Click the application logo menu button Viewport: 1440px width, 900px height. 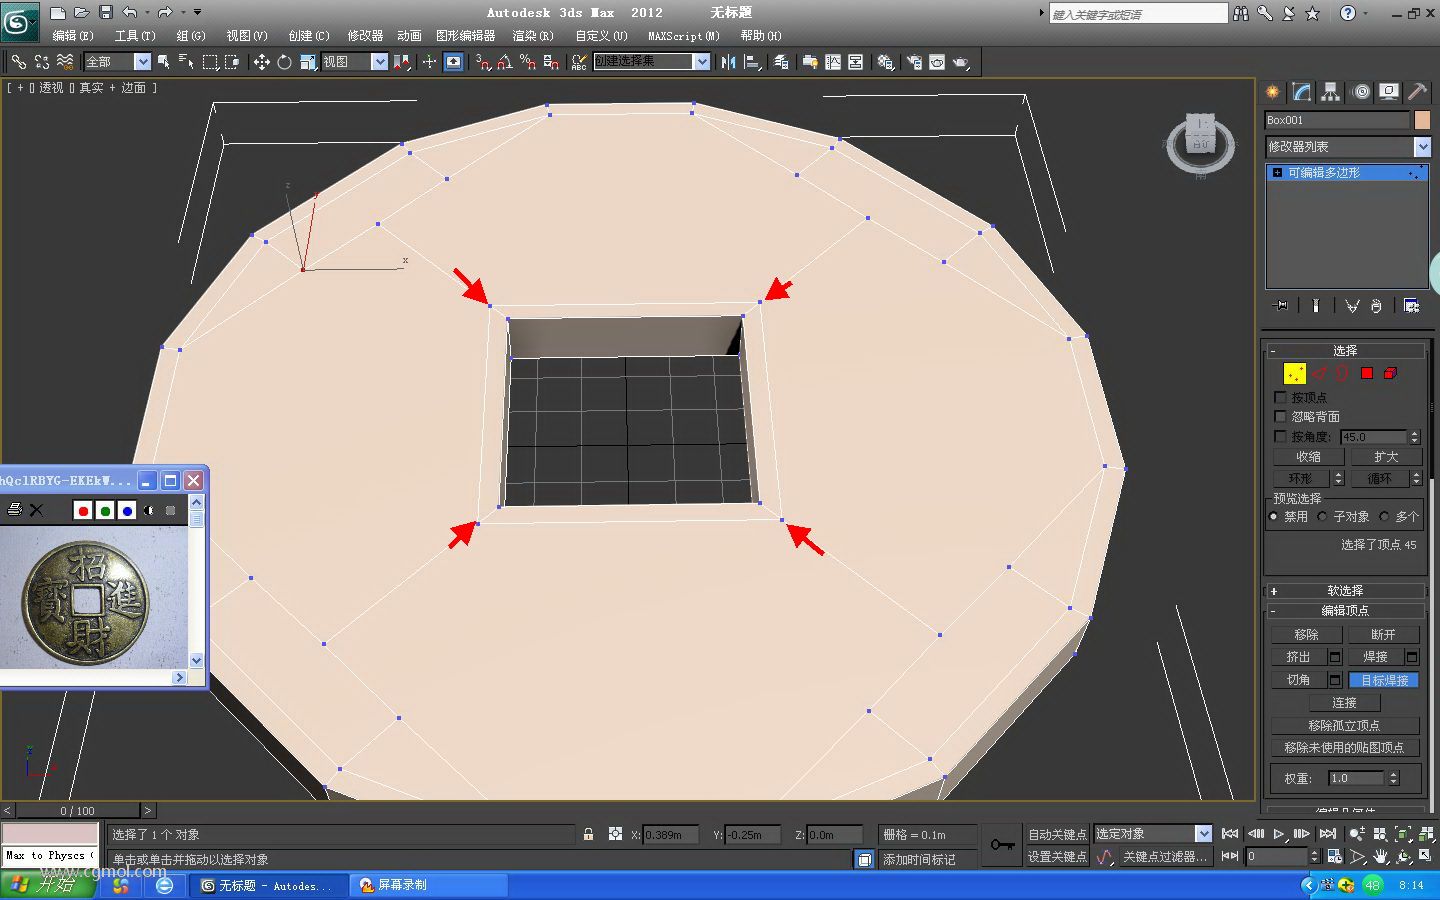(20, 22)
